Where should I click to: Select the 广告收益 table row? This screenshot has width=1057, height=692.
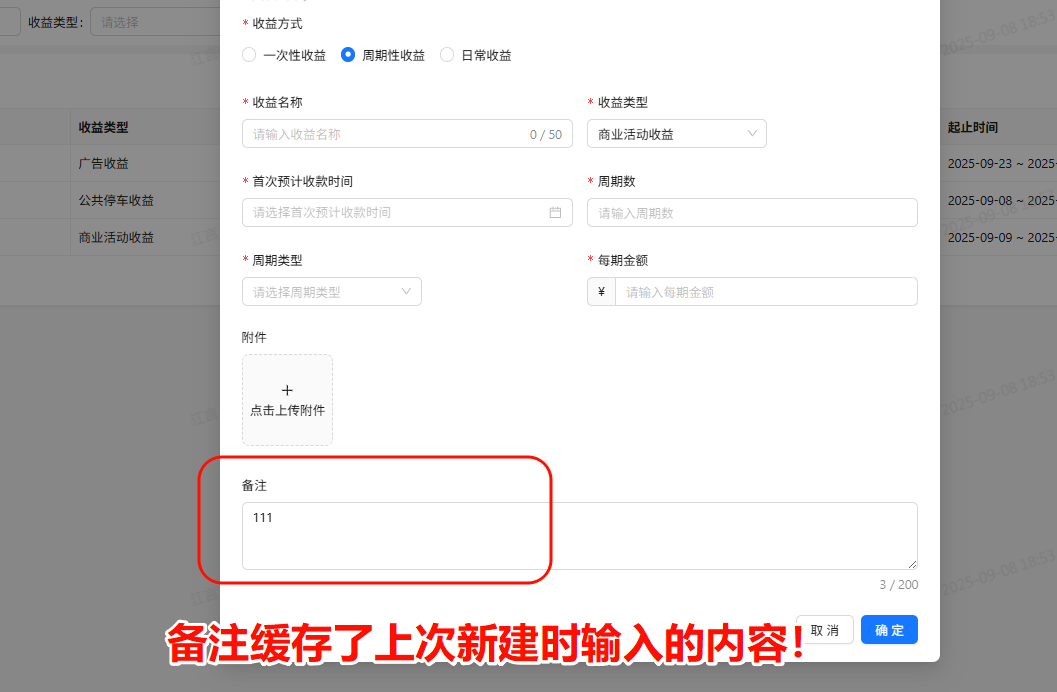click(x=105, y=163)
